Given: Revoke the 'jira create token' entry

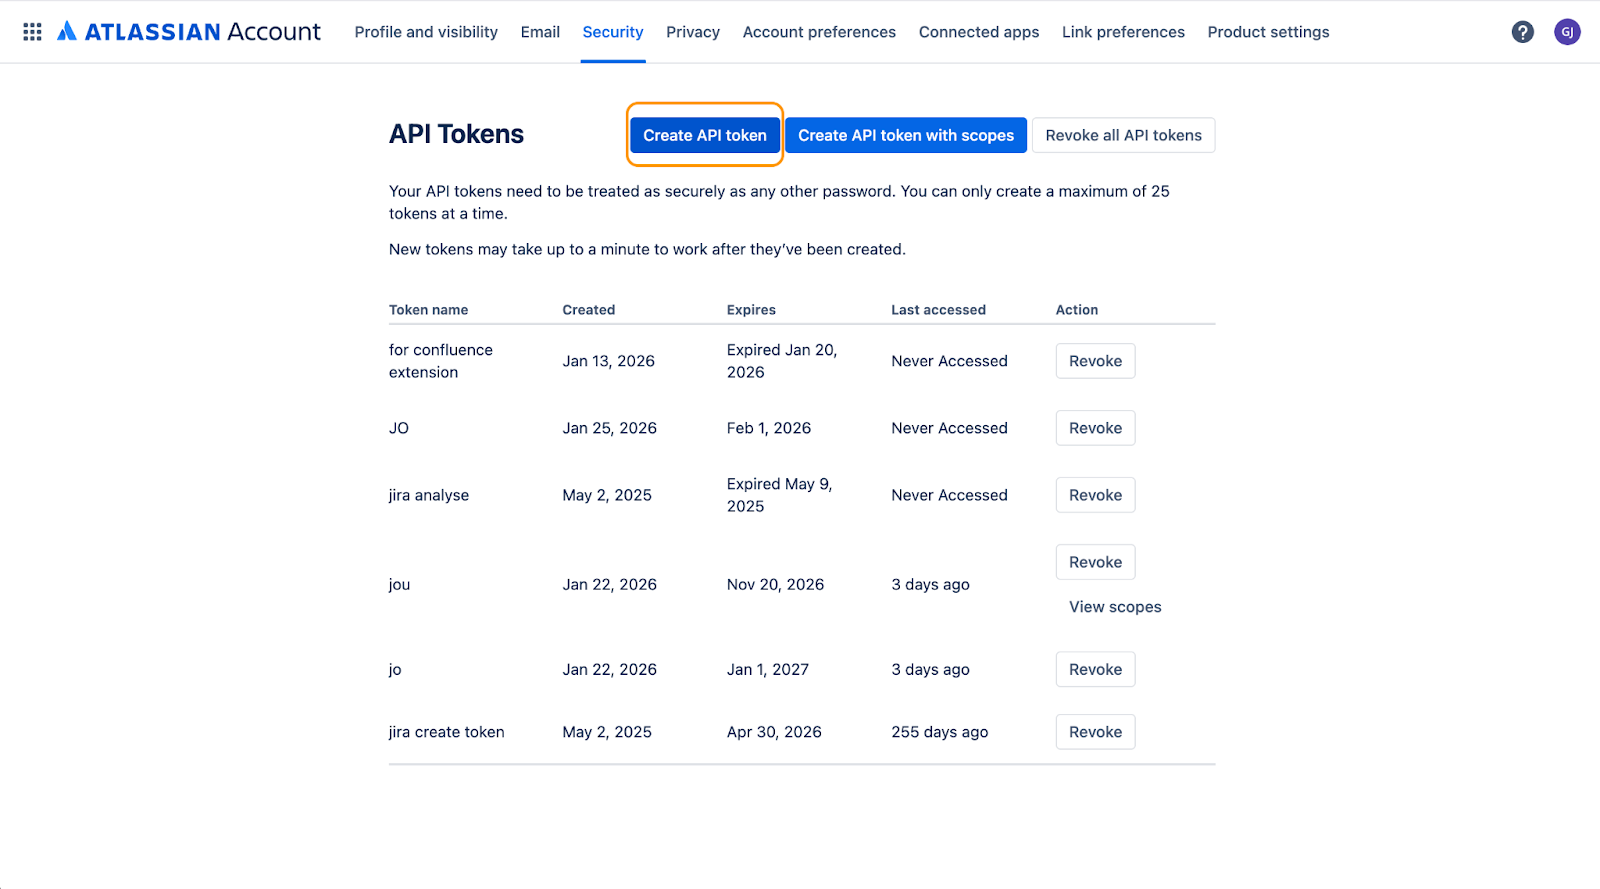Looking at the screenshot, I should click(1095, 732).
